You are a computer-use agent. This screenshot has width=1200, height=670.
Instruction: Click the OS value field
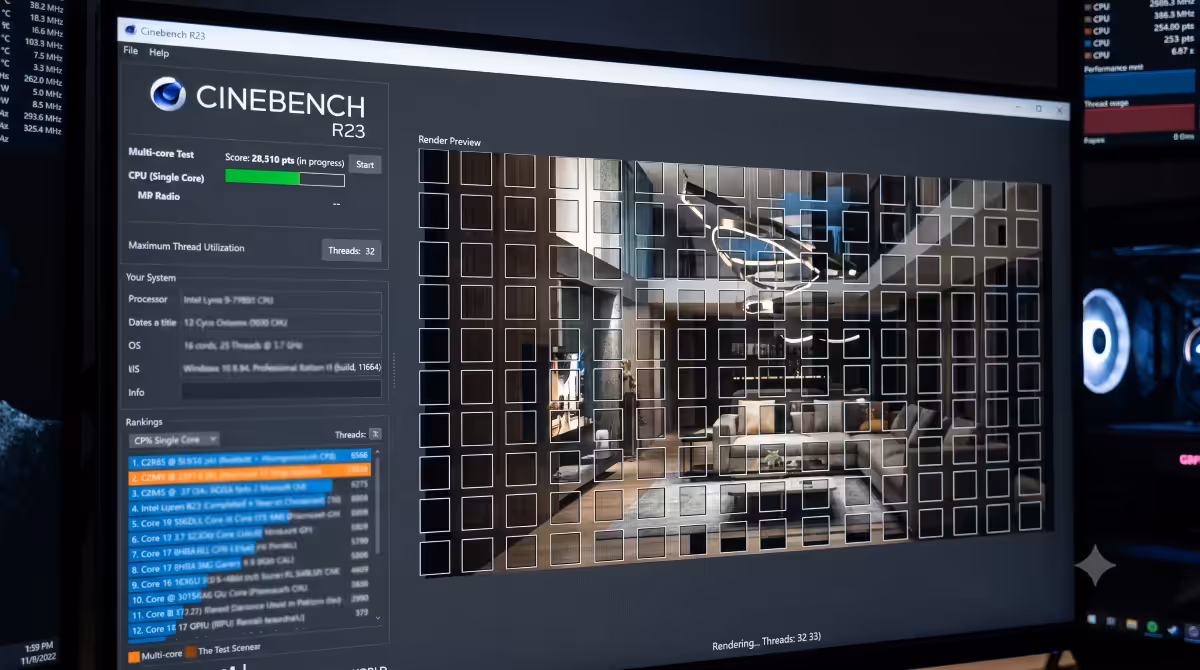click(x=280, y=346)
